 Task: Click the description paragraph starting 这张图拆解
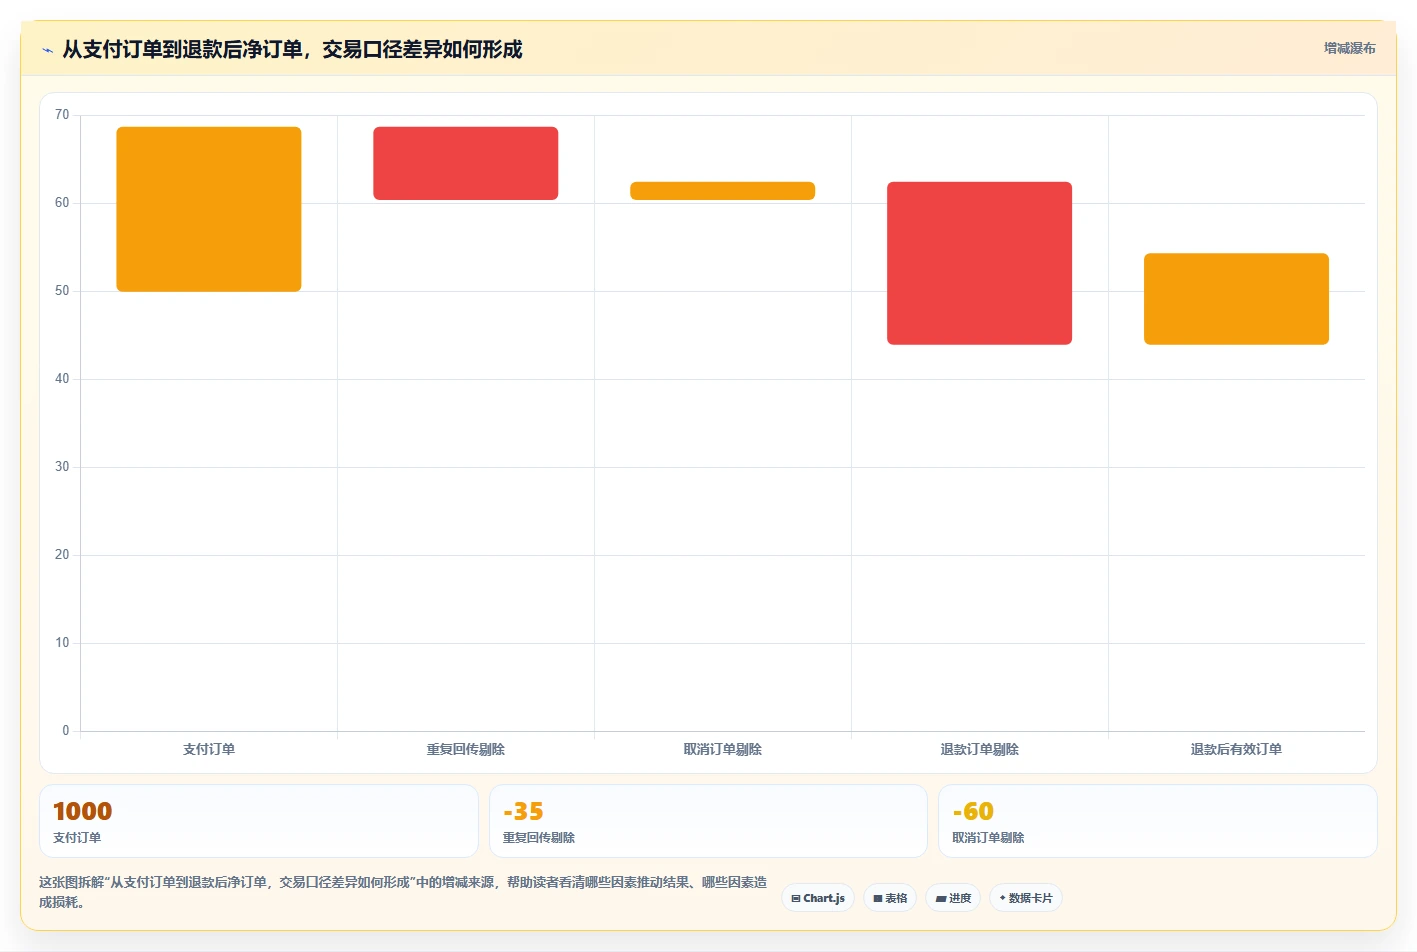point(403,892)
